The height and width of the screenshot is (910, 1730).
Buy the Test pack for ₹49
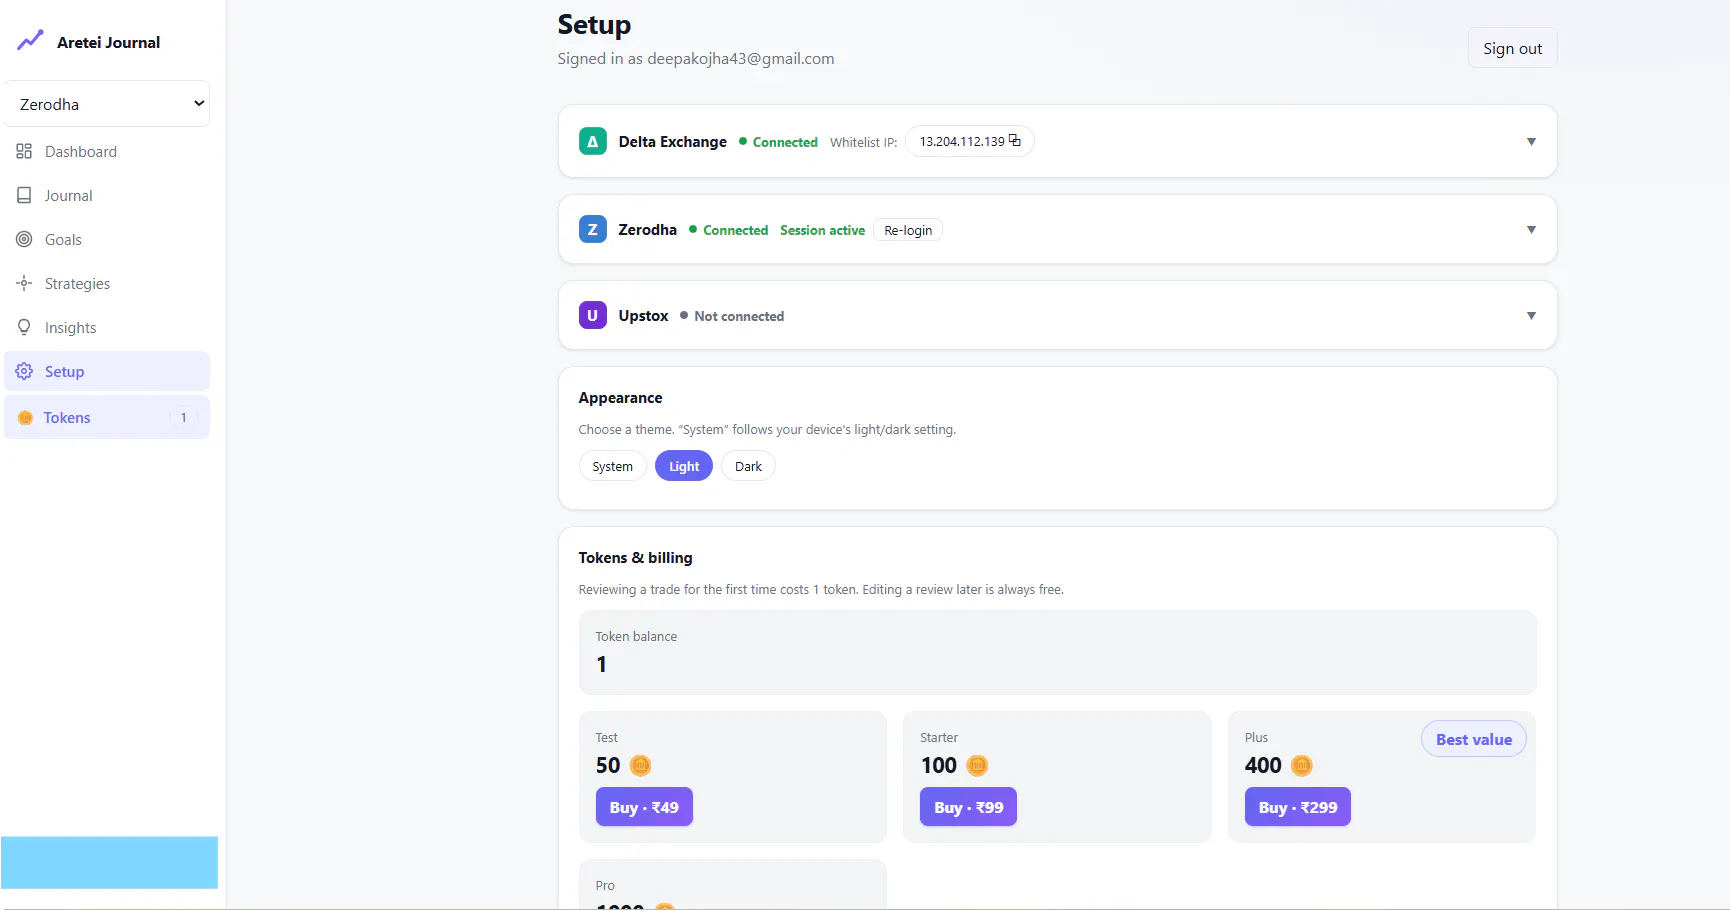coord(644,807)
